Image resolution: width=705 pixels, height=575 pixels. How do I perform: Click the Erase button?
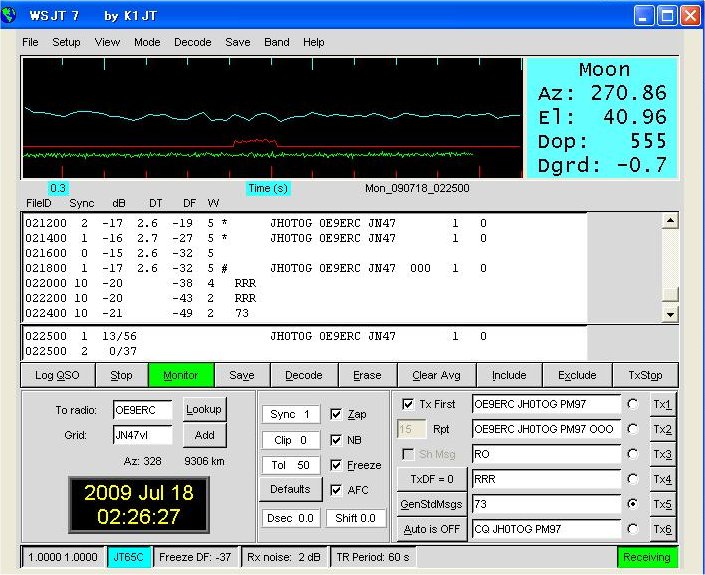367,375
